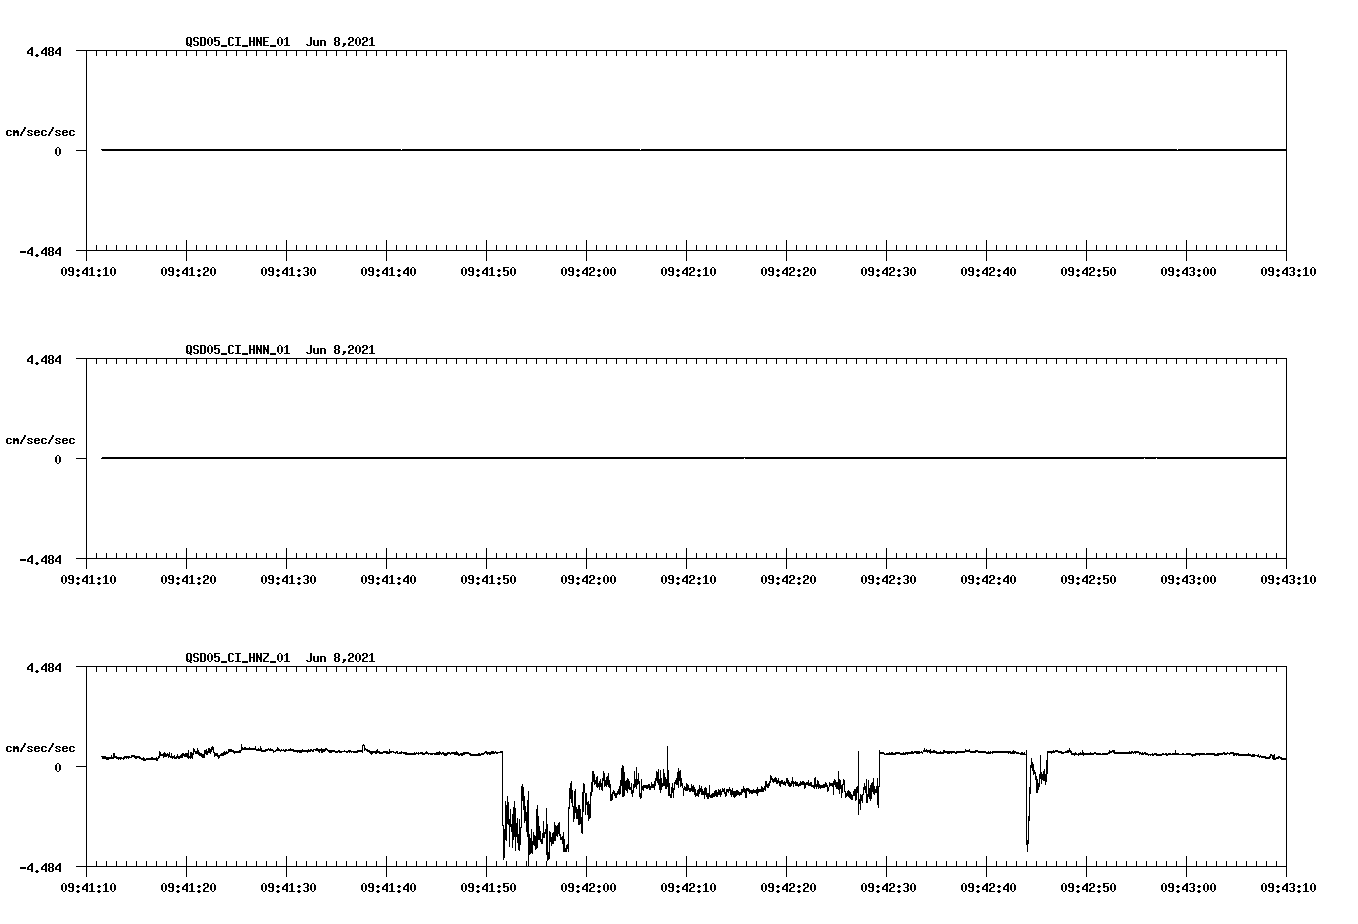Select the -4.484 axis value on HNZ plot
Viewport: 1358px width, 924px height.
(x=40, y=867)
